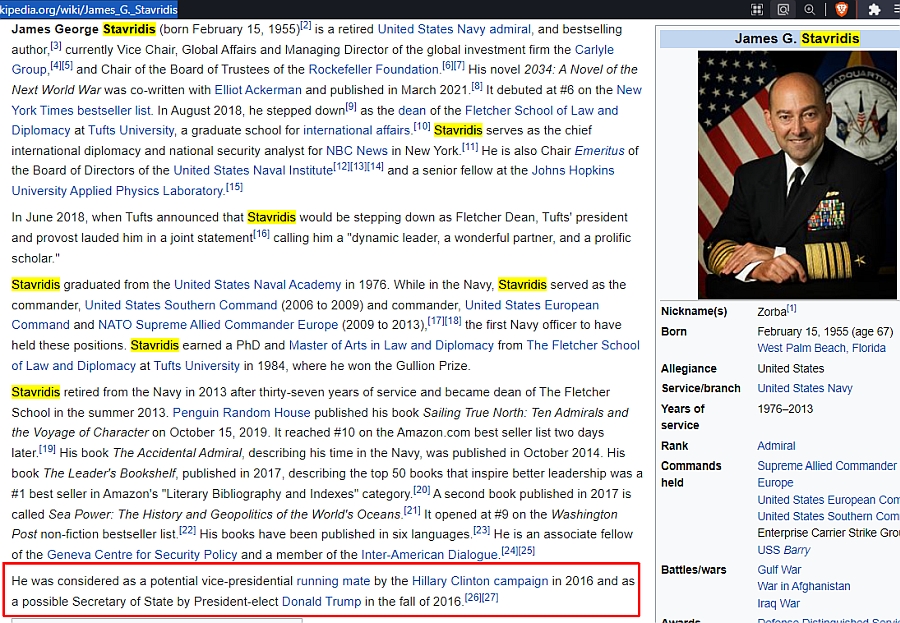Click the James G. Stavridis infobox title
The height and width of the screenshot is (623, 900).
click(x=797, y=38)
